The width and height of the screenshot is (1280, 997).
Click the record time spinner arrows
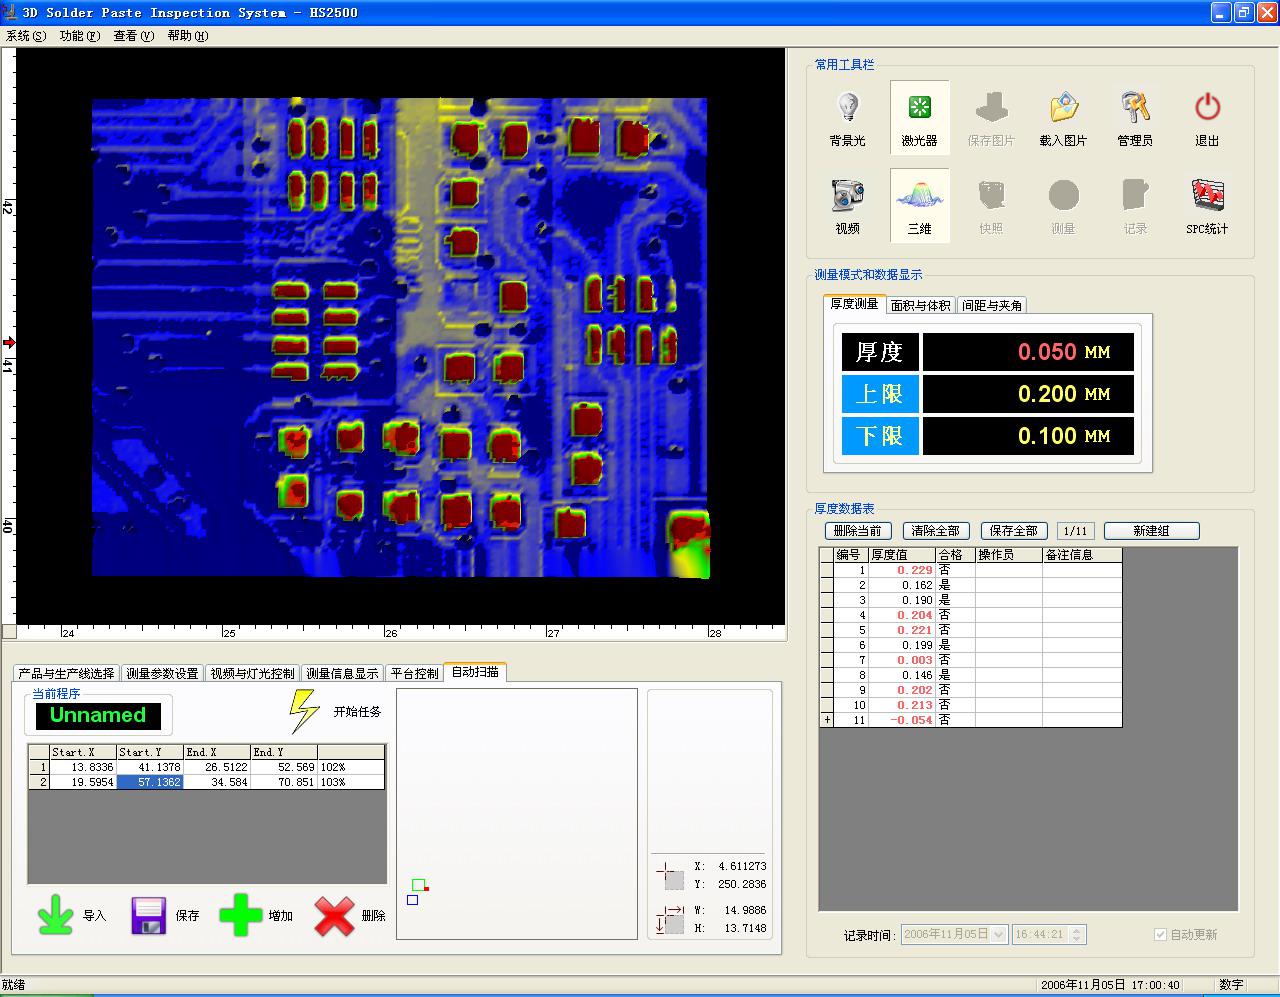click(x=1076, y=934)
